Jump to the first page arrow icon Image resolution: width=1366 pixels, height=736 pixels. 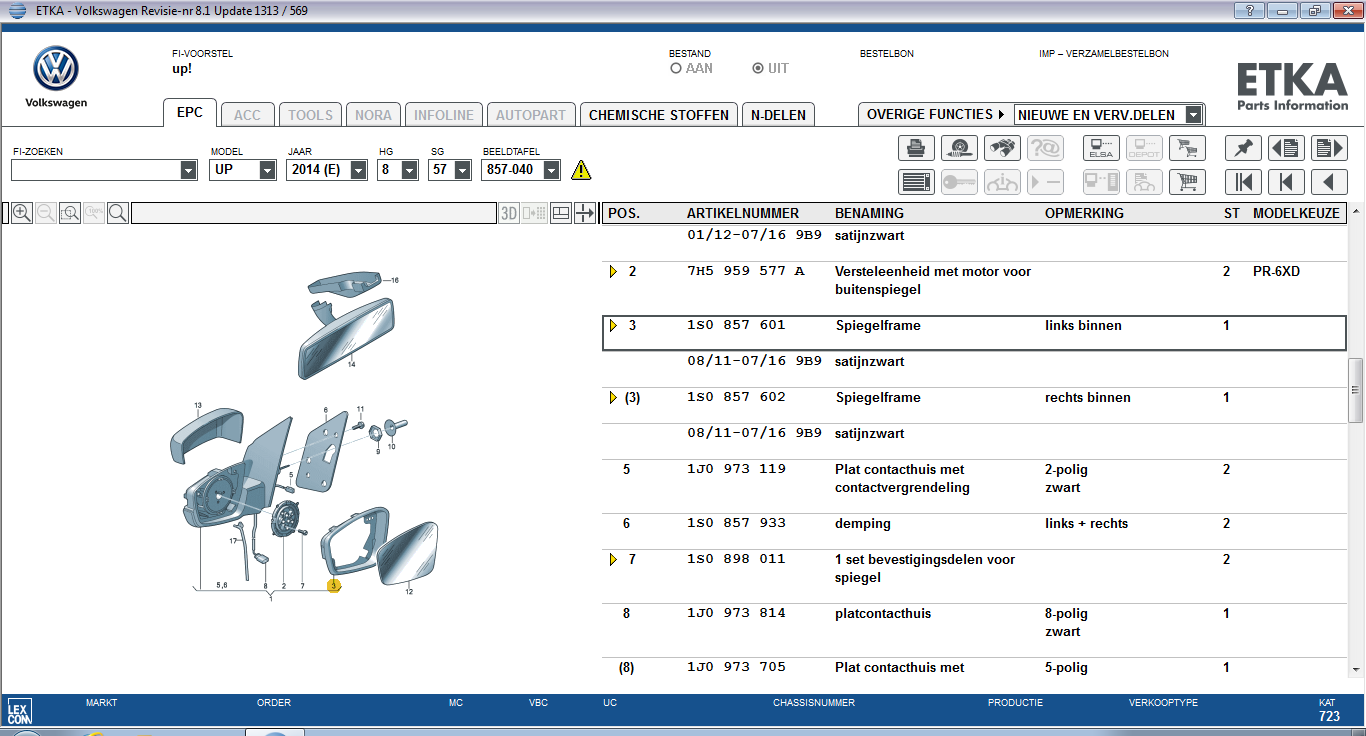1243,182
